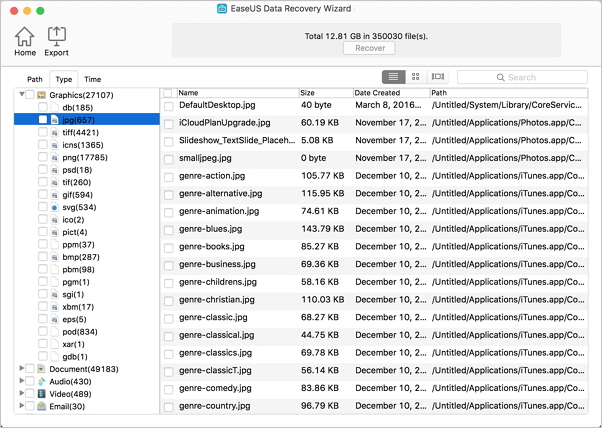Select the genre-country.jpg file name

(215, 406)
